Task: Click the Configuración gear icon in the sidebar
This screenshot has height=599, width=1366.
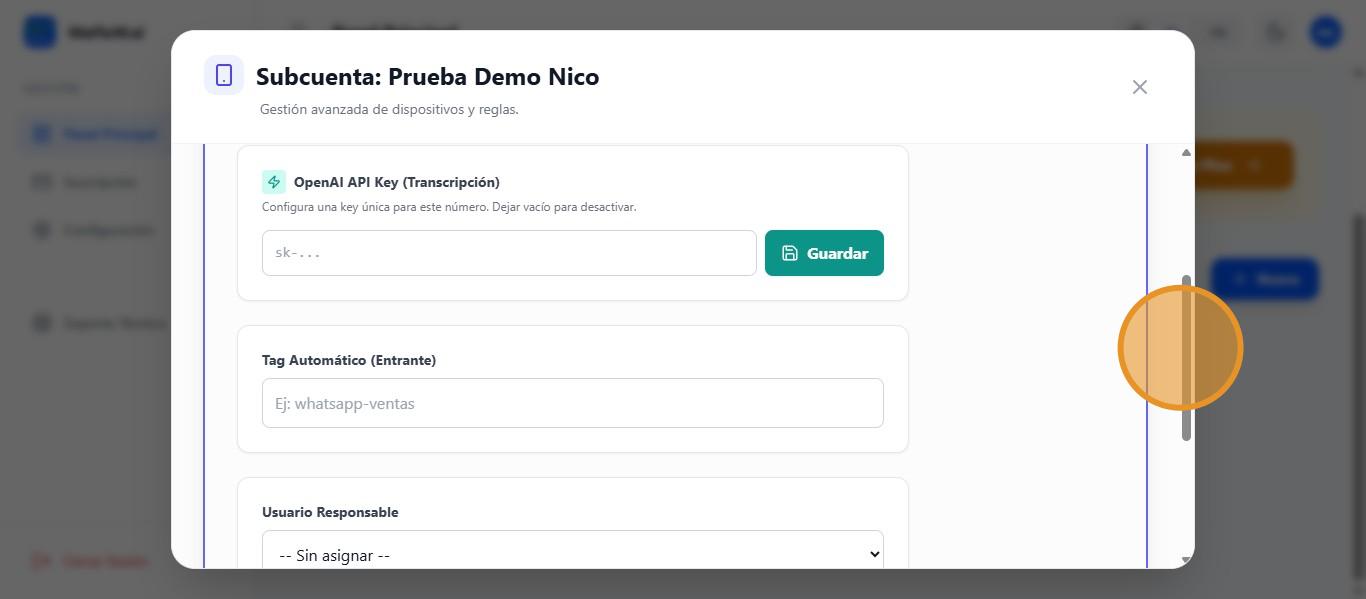Action: click(x=41, y=230)
